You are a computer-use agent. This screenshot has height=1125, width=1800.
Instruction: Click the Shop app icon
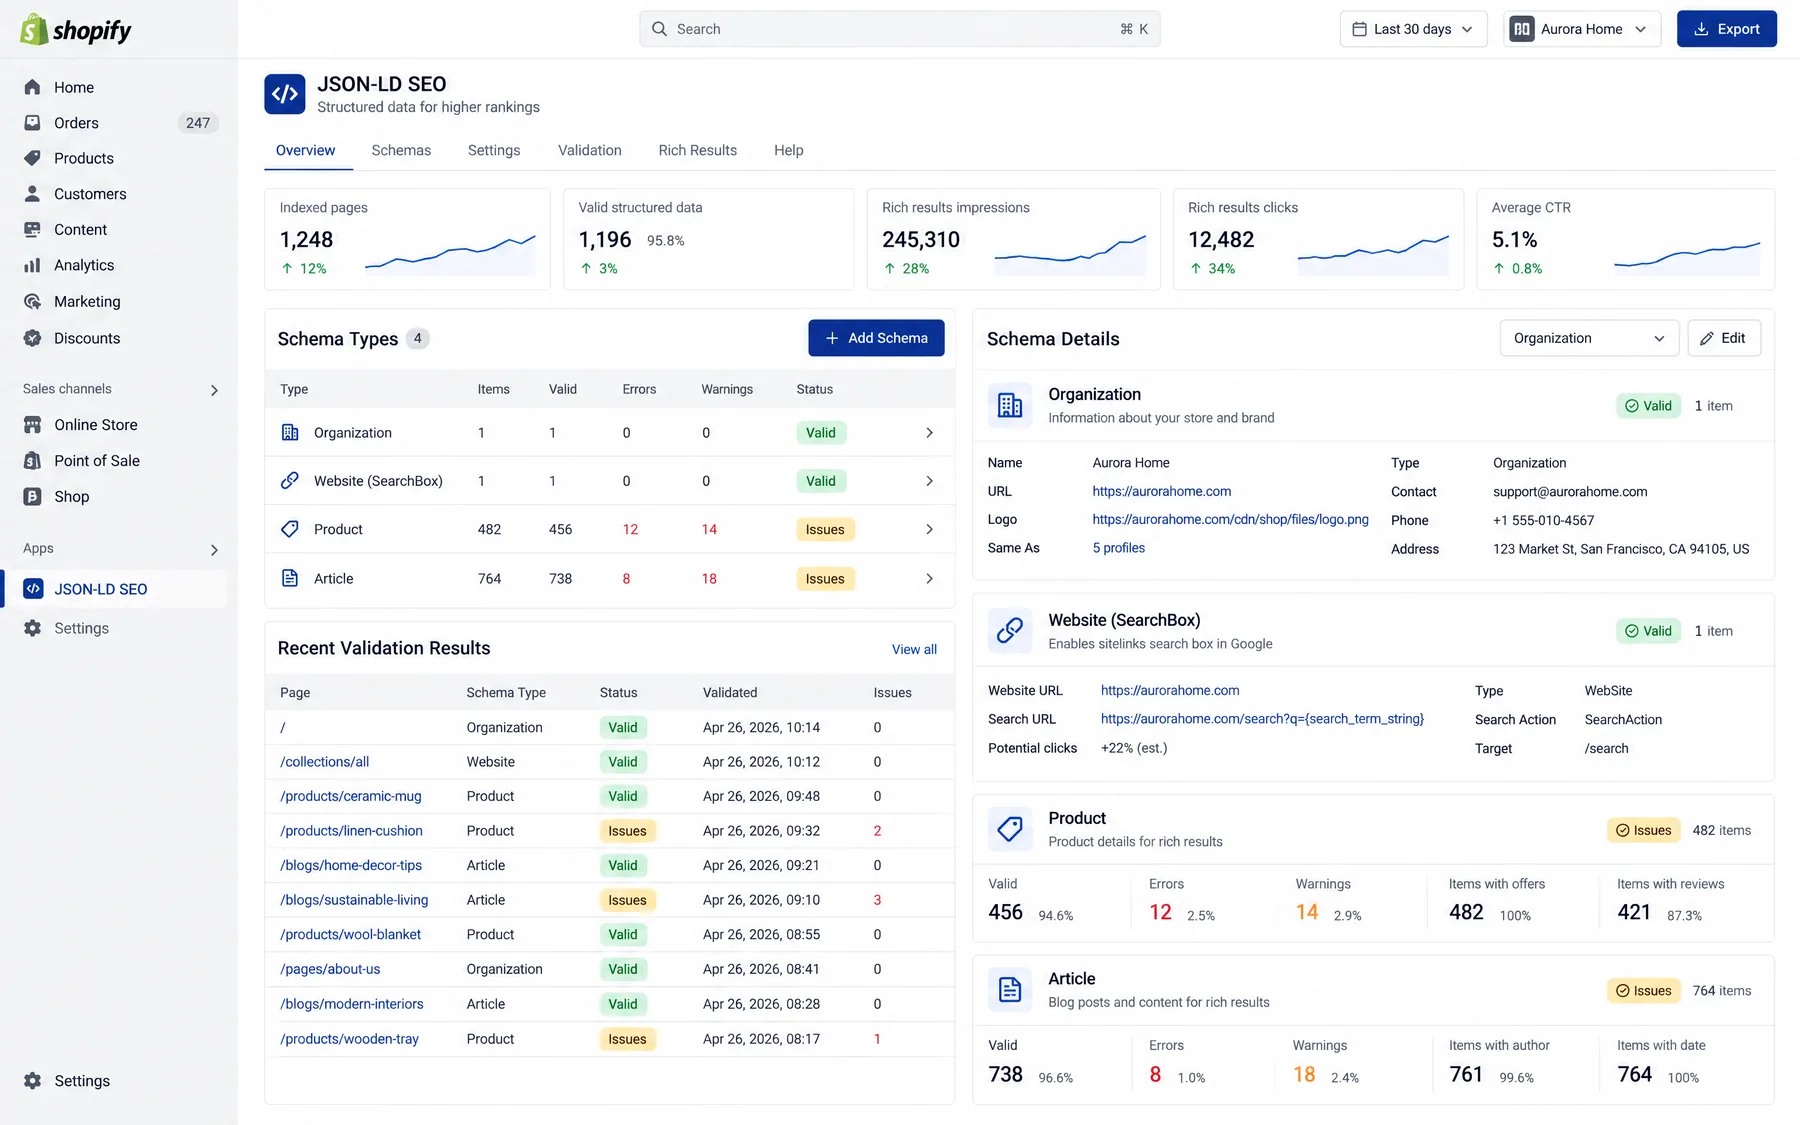33,497
